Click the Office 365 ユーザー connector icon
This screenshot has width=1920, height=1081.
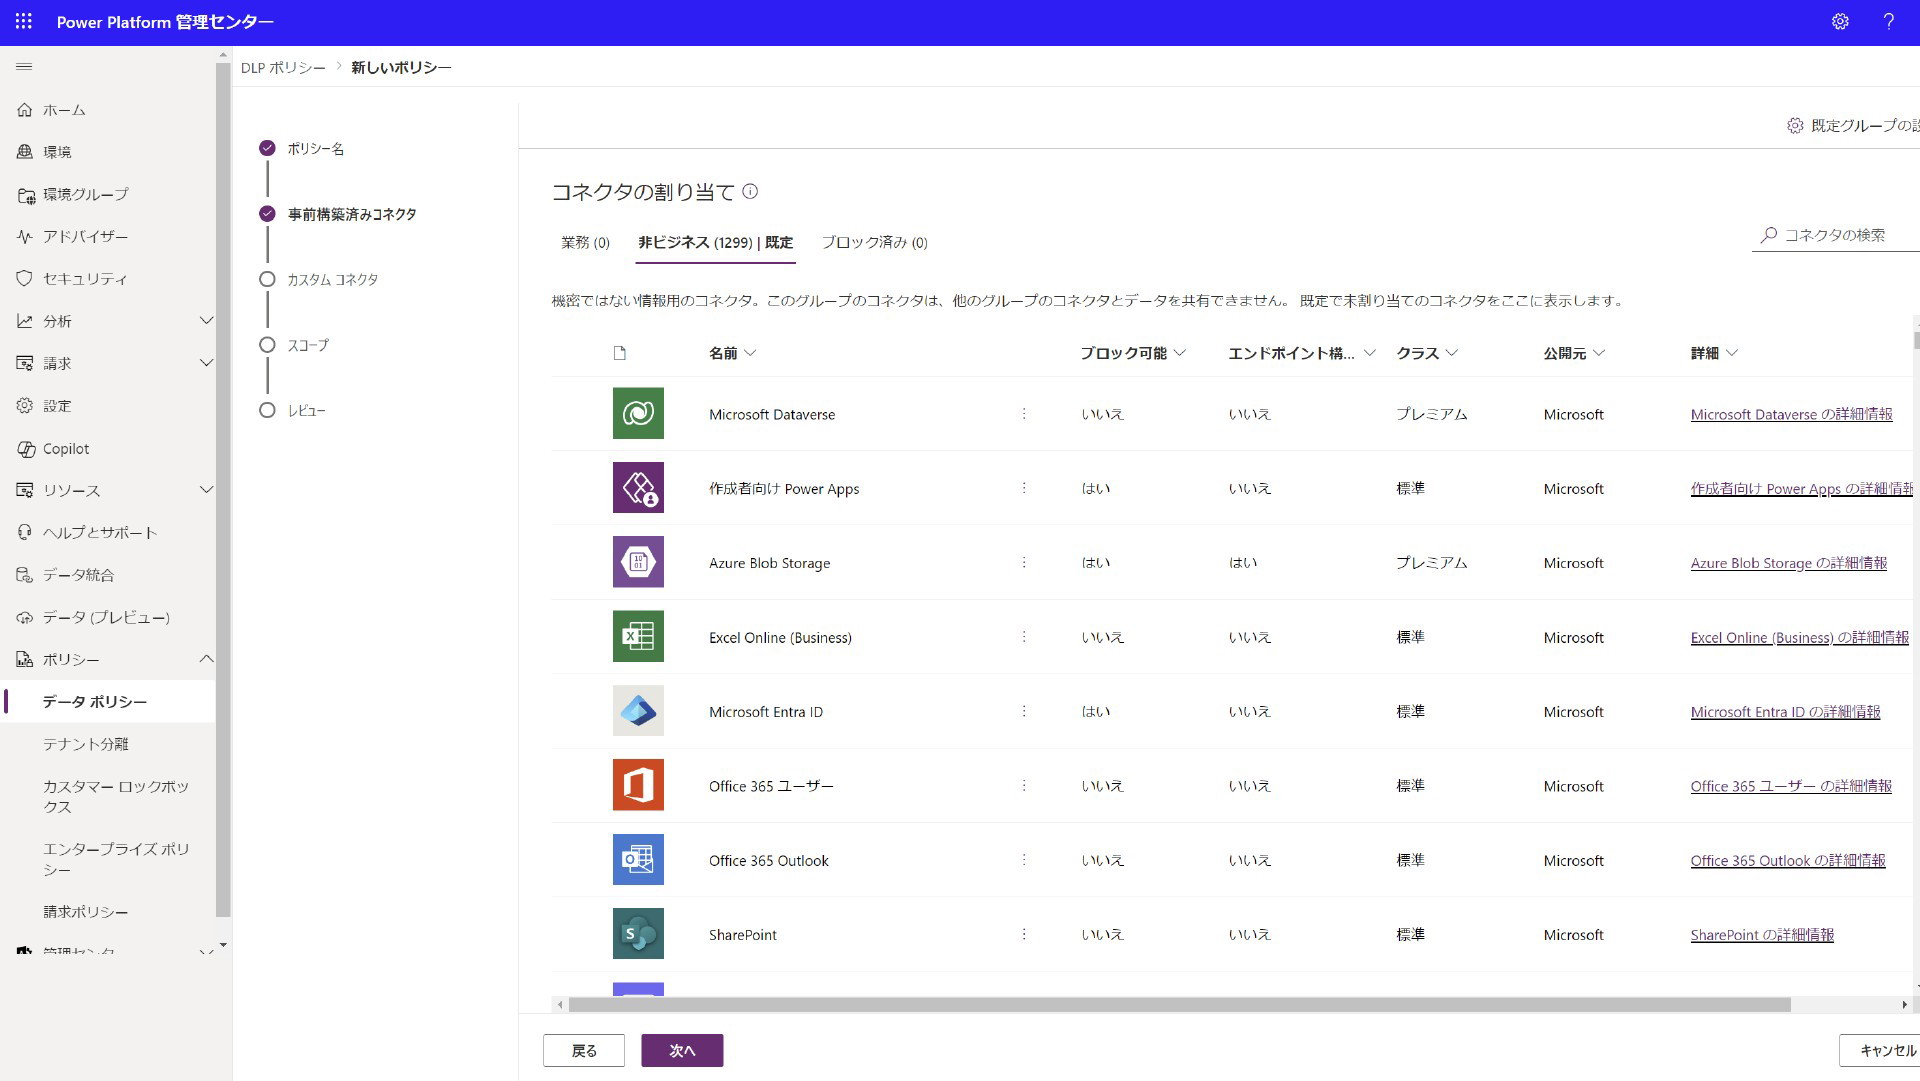click(638, 785)
